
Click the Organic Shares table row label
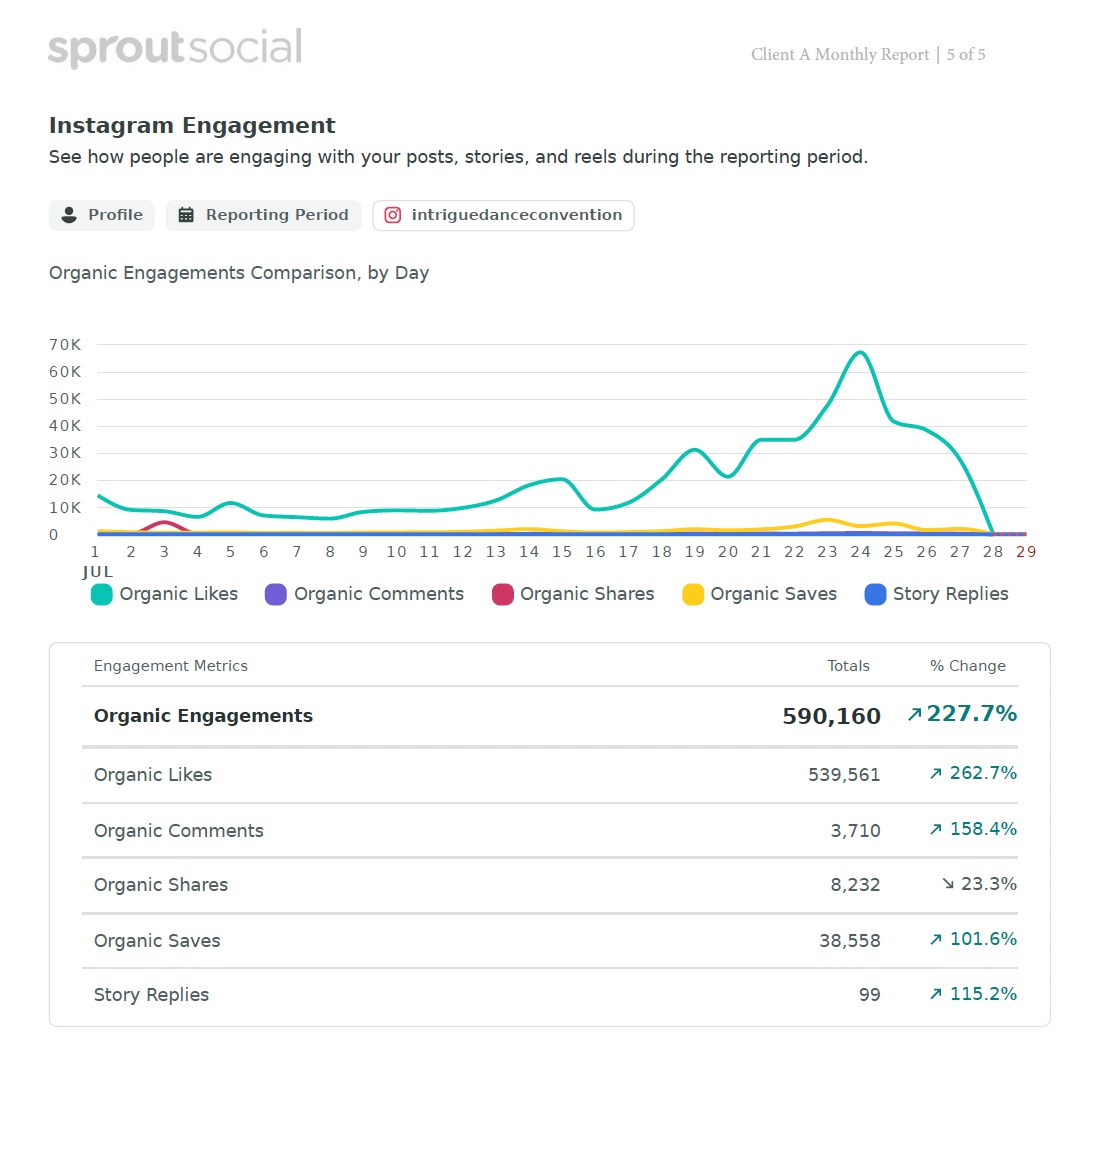[x=161, y=885]
